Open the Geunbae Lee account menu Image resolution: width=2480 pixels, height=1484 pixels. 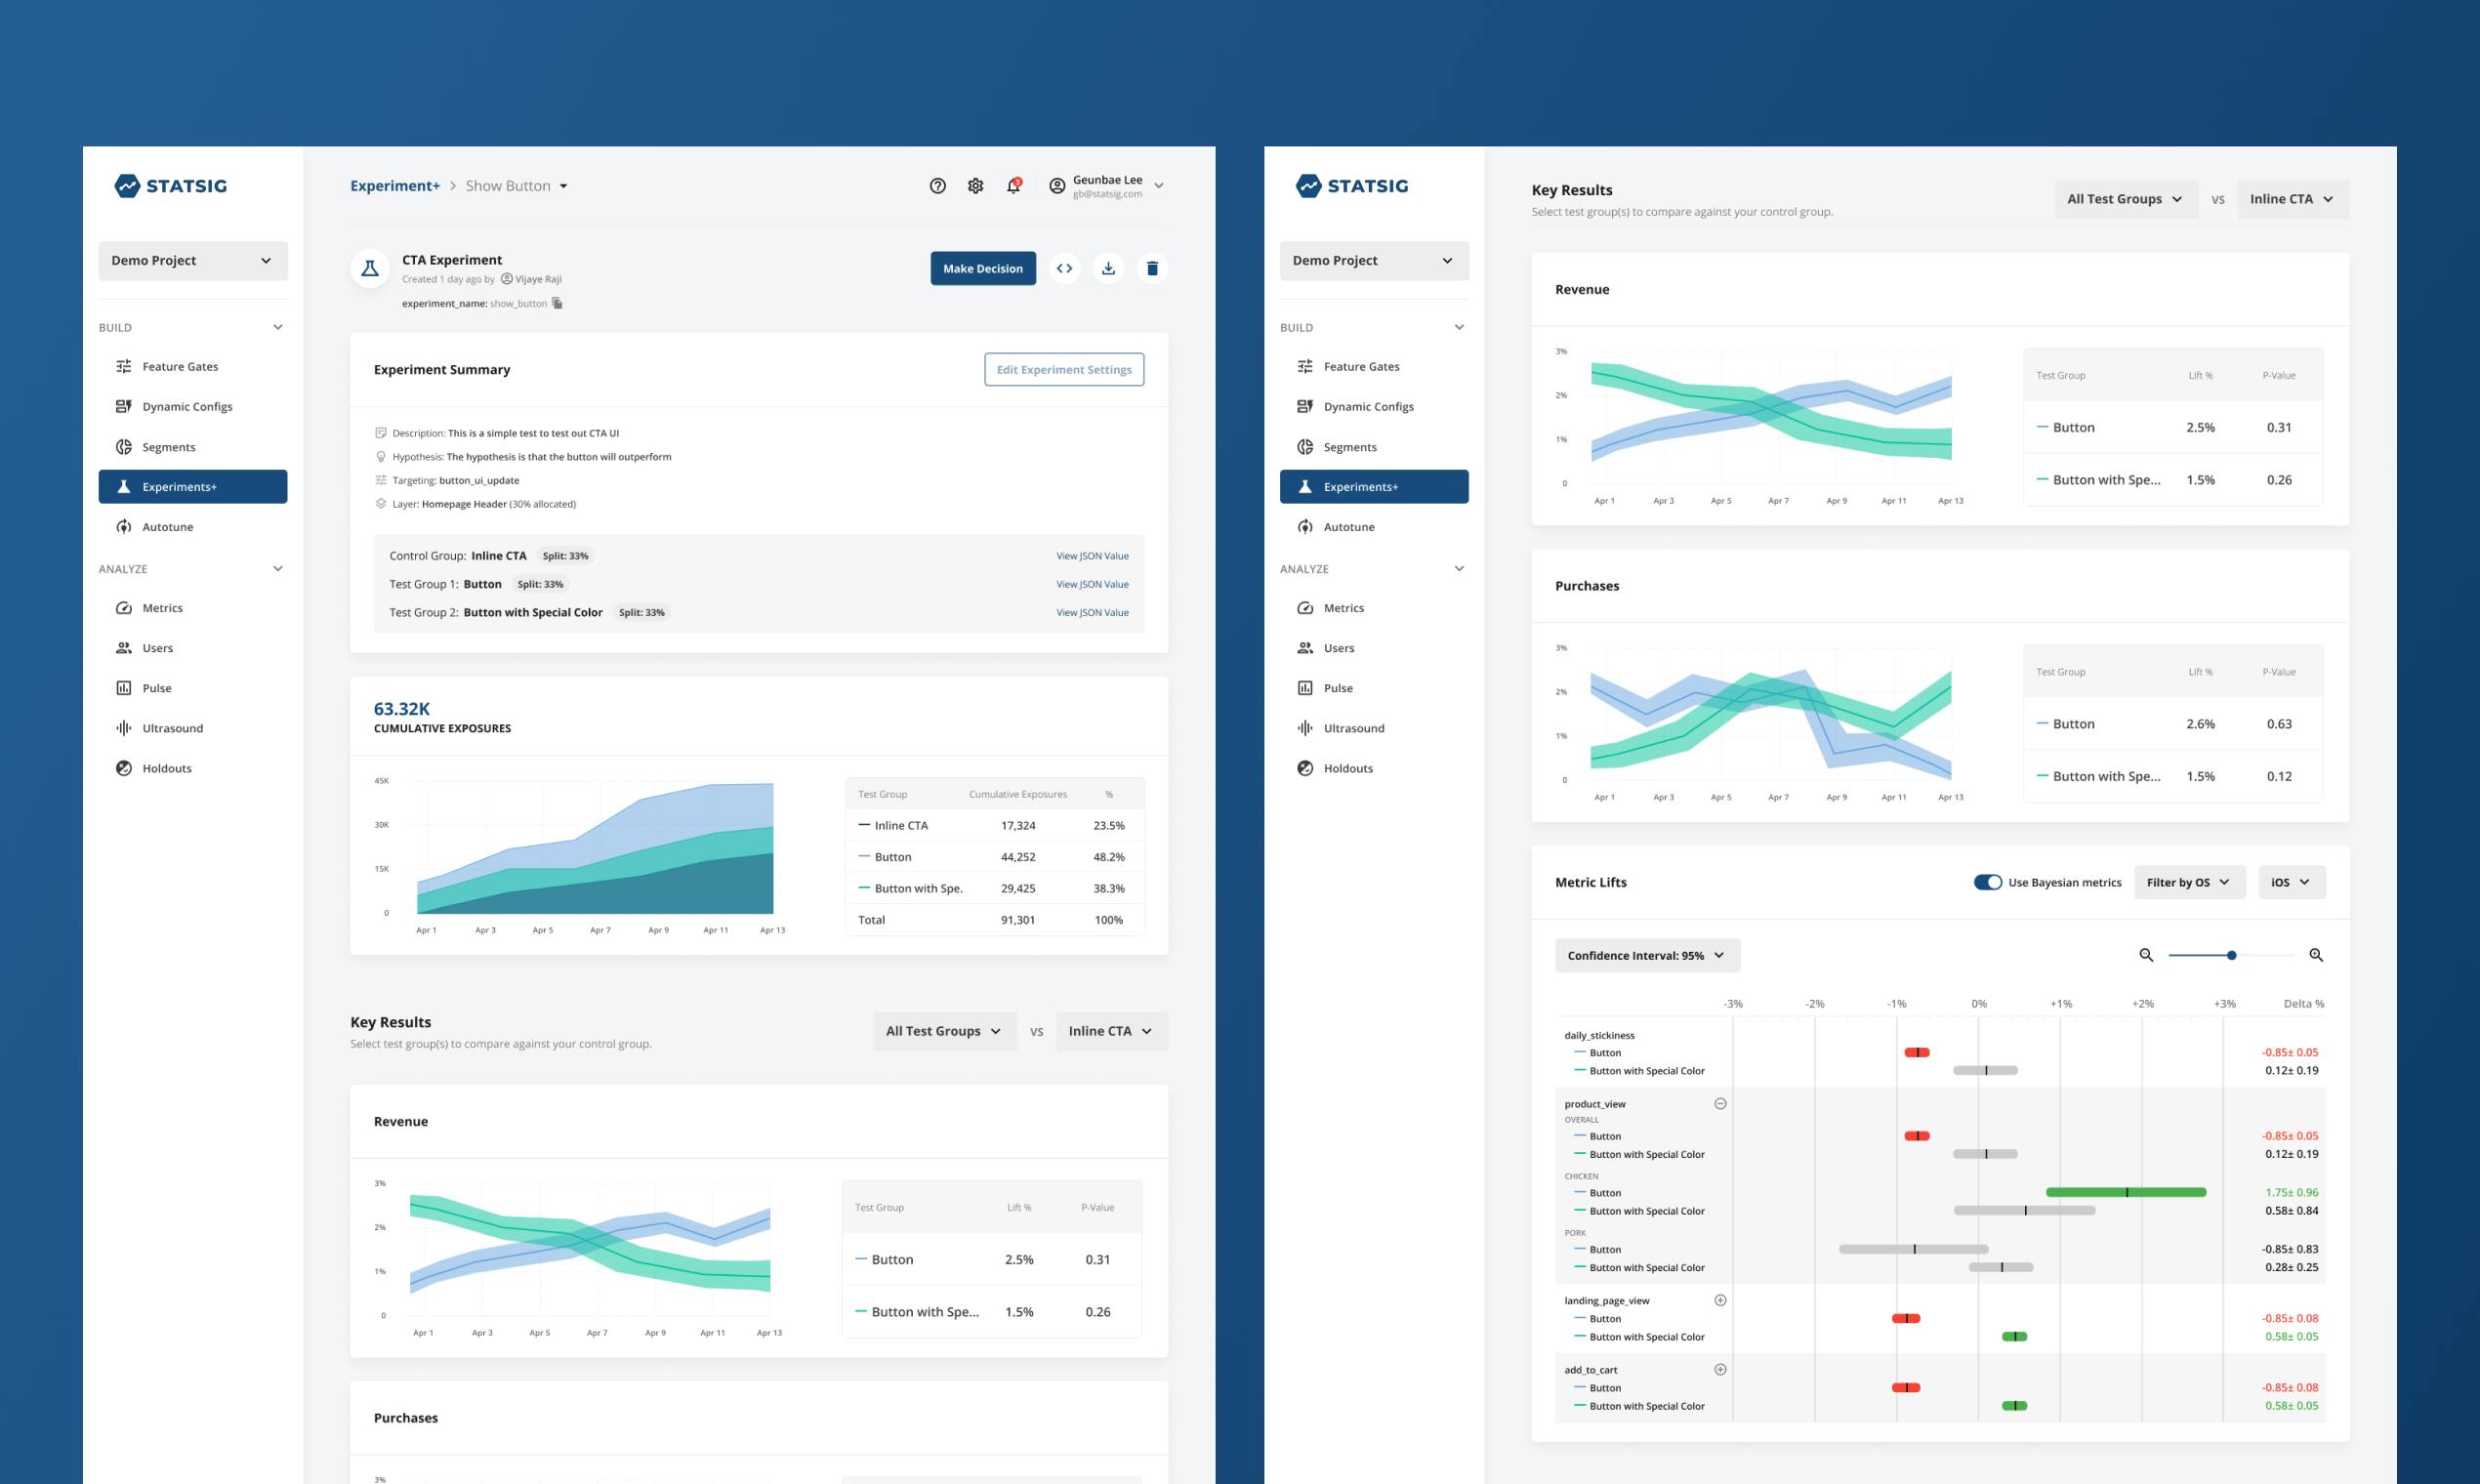coord(1106,186)
